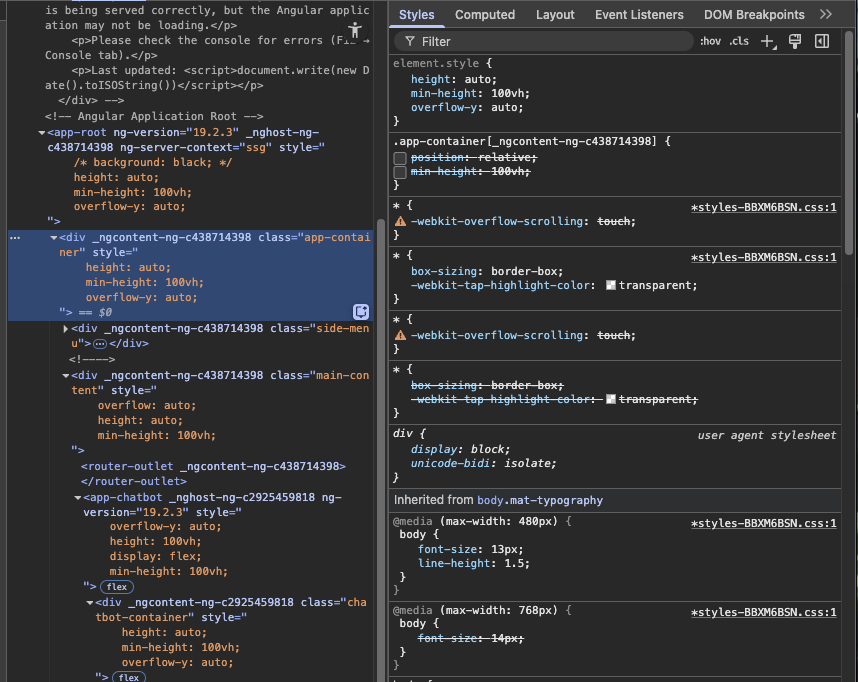This screenshot has height=682, width=858.
Task: Click the copy element icon on app-root
Action: (361, 311)
